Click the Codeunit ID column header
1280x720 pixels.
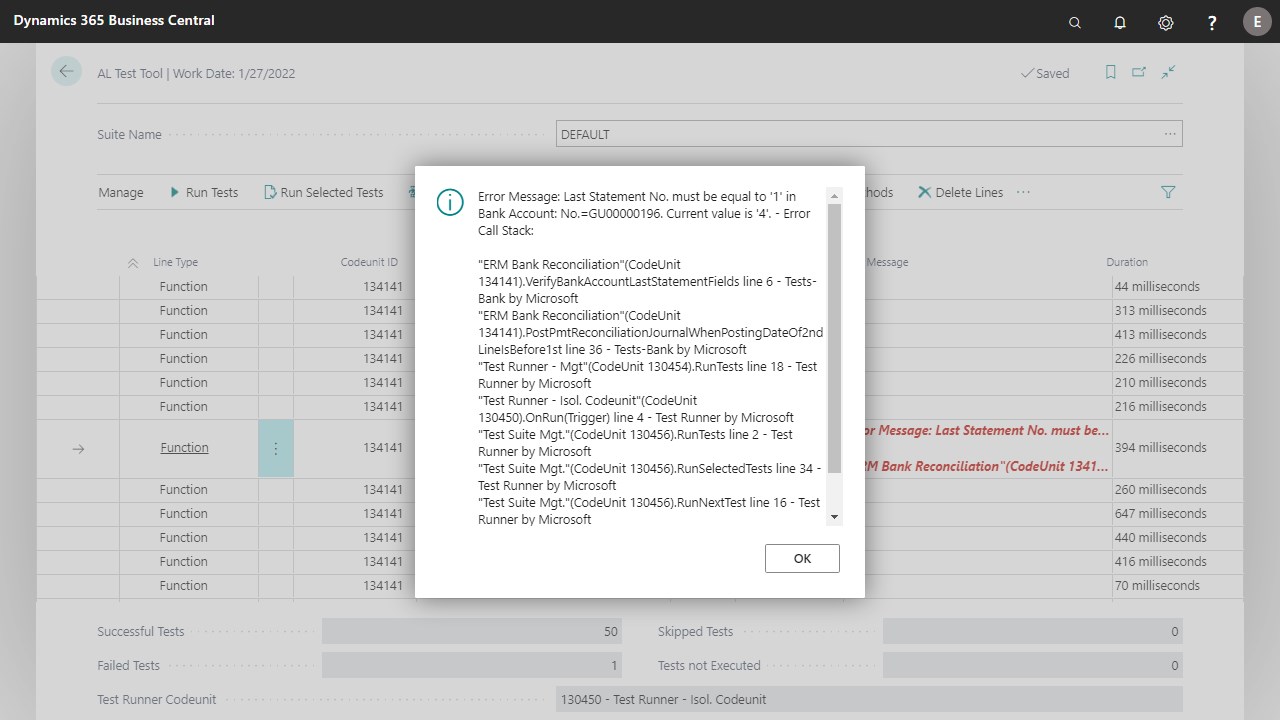click(x=369, y=262)
